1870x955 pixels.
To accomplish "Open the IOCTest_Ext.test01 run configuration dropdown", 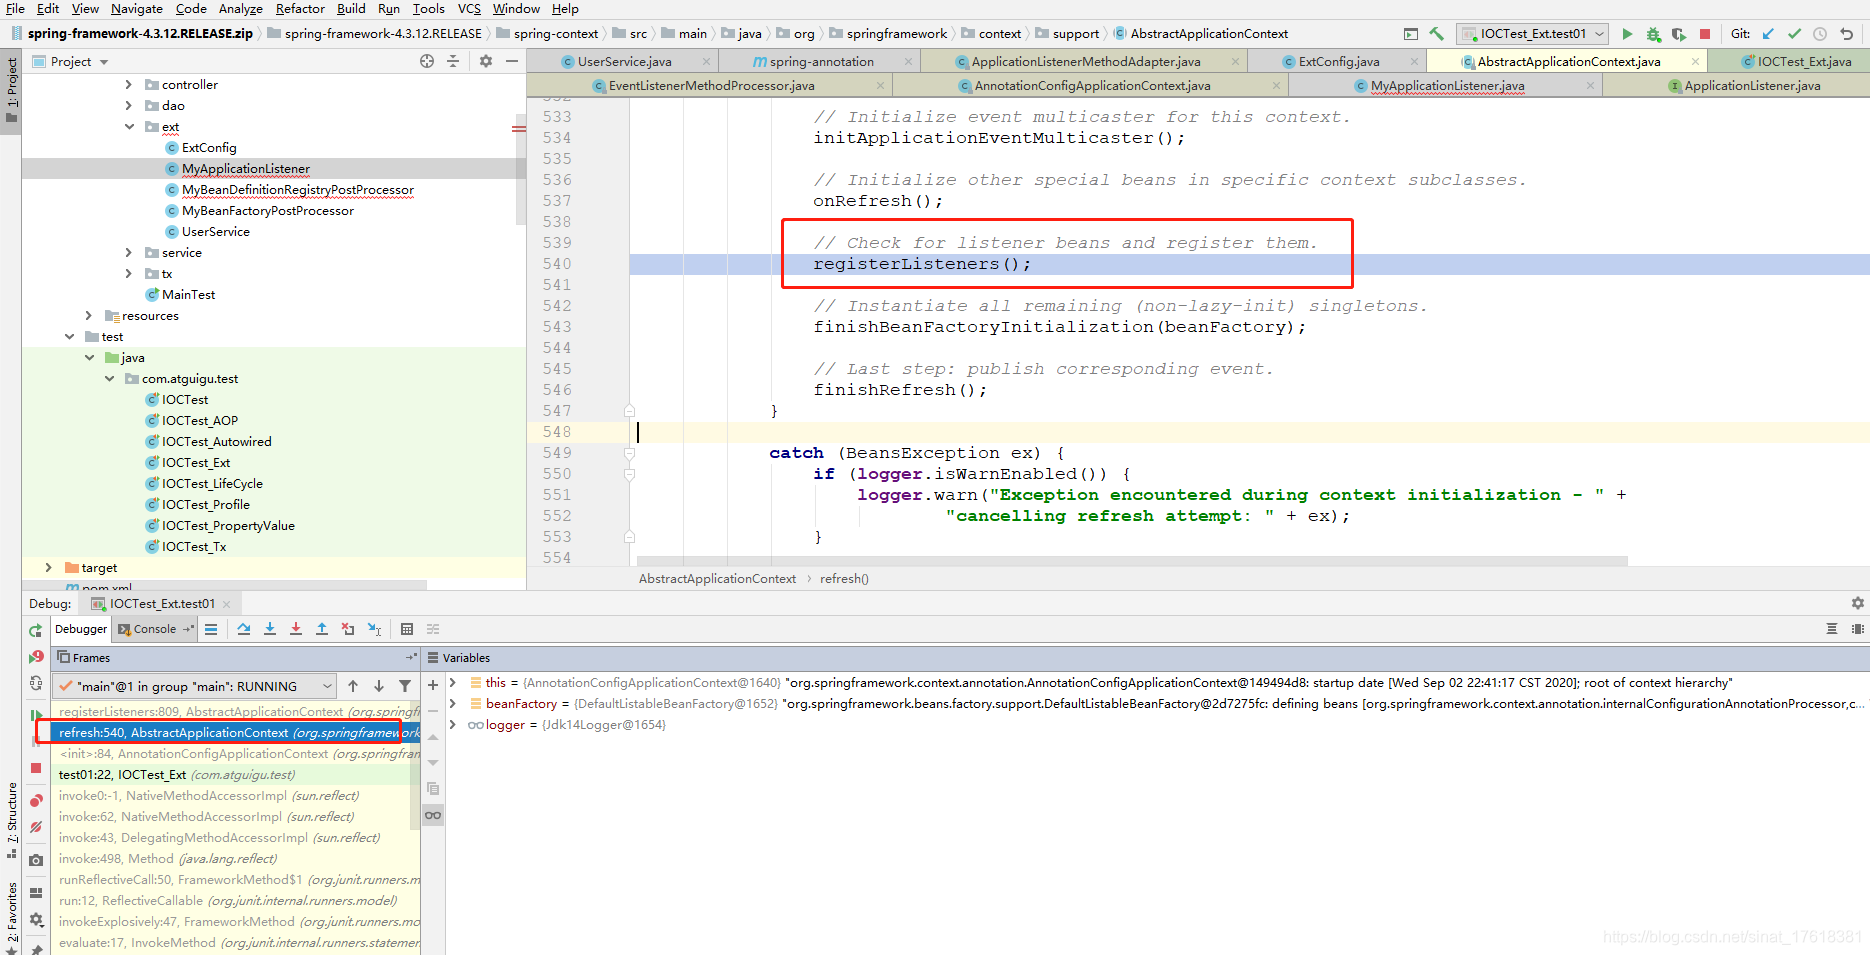I will [x=1532, y=34].
